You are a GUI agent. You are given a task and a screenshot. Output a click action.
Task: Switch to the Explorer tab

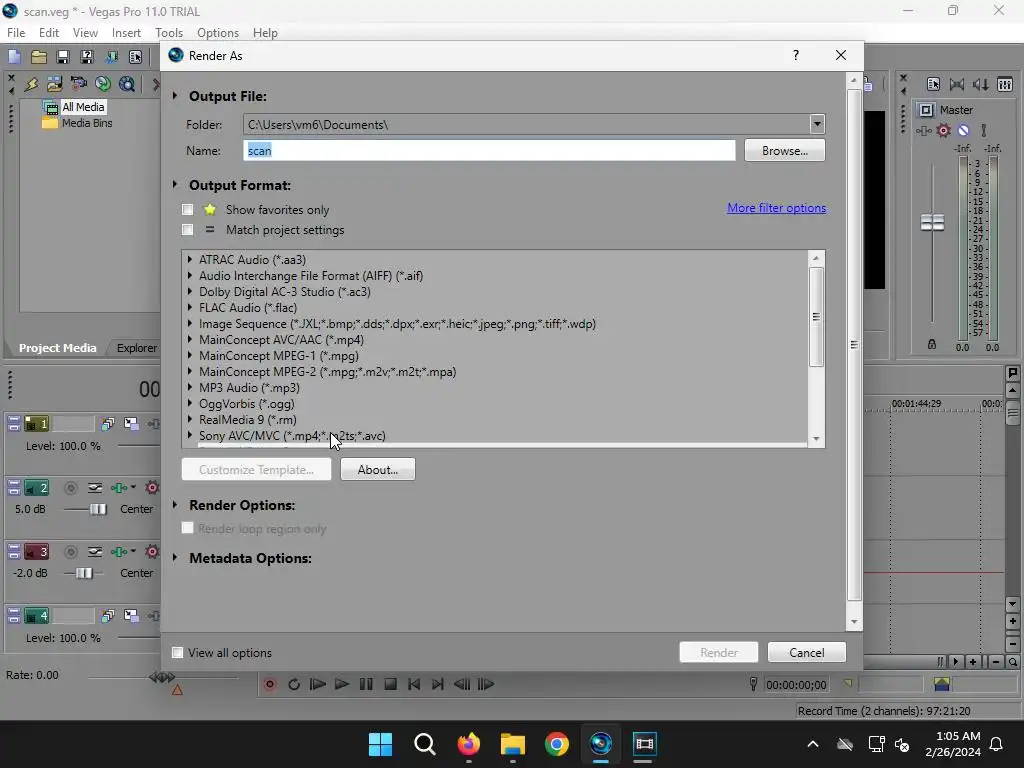[x=136, y=348]
